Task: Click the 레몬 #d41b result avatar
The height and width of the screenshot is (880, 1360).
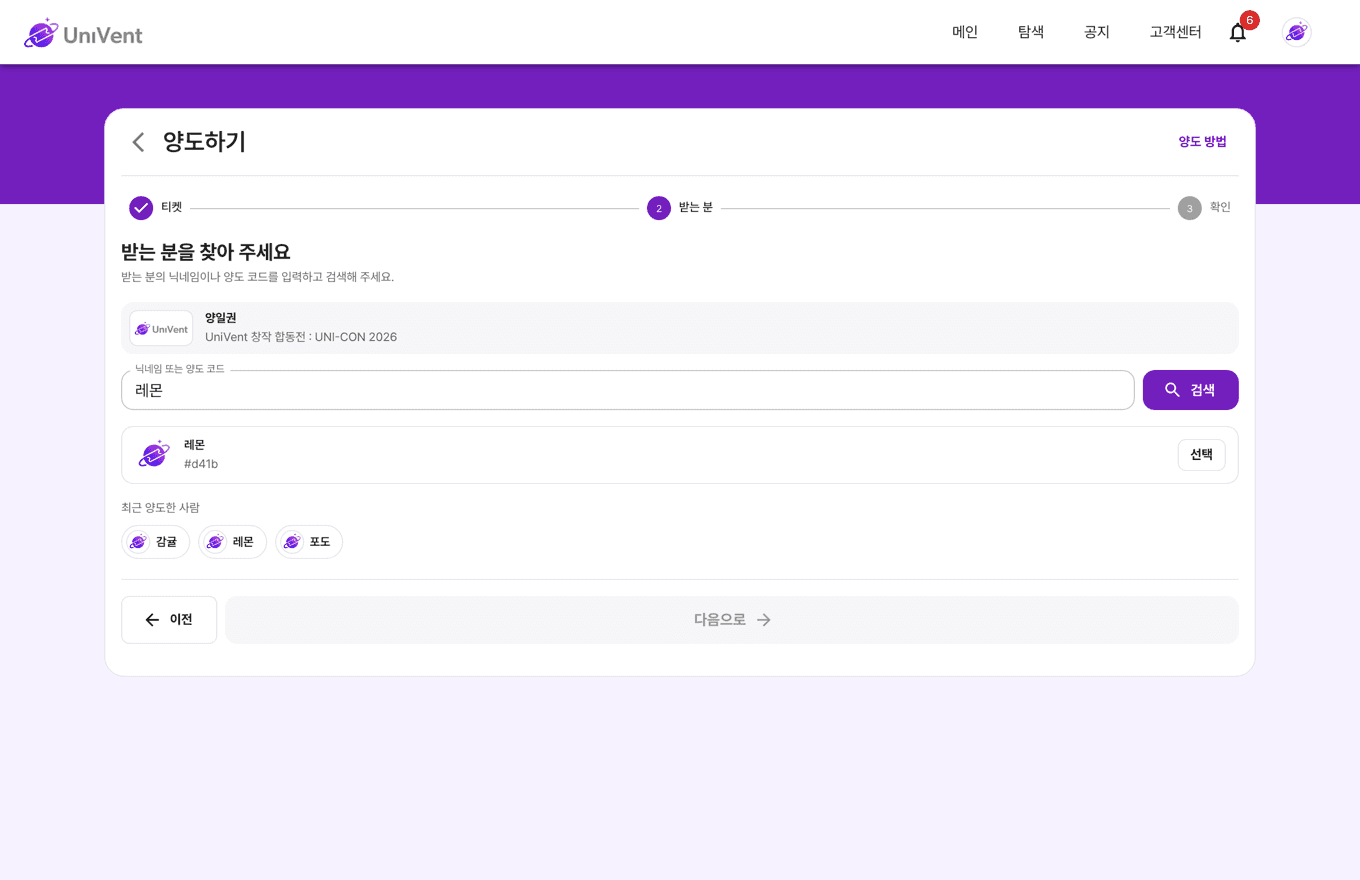Action: 154,455
